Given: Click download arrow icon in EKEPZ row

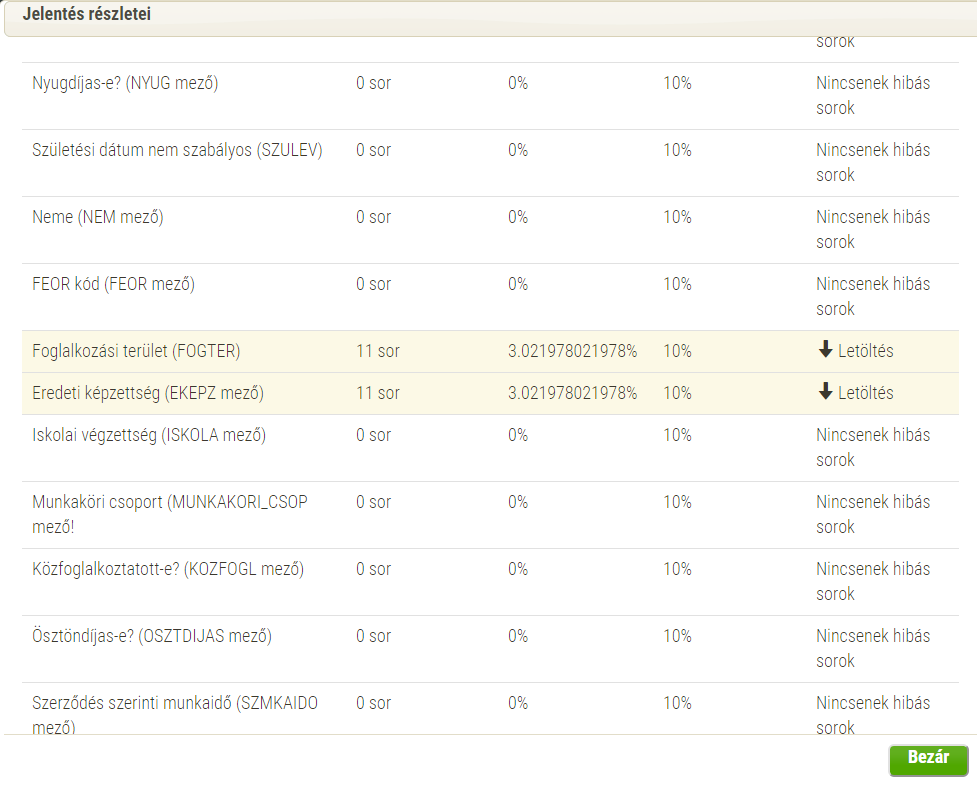Looking at the screenshot, I should coord(825,391).
